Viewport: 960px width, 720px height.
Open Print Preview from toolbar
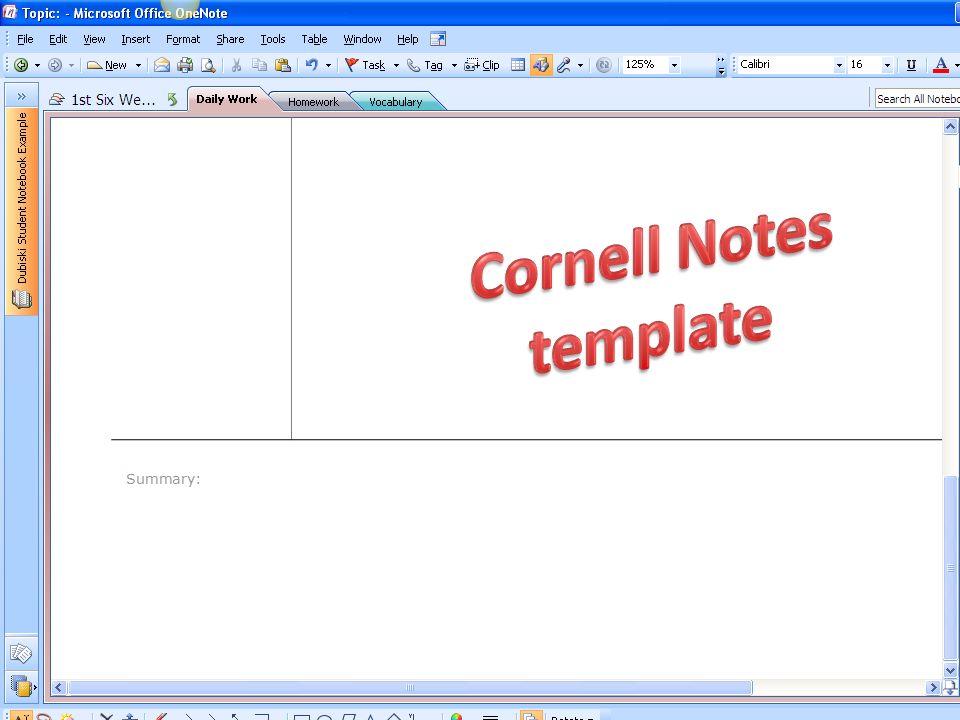click(208, 65)
